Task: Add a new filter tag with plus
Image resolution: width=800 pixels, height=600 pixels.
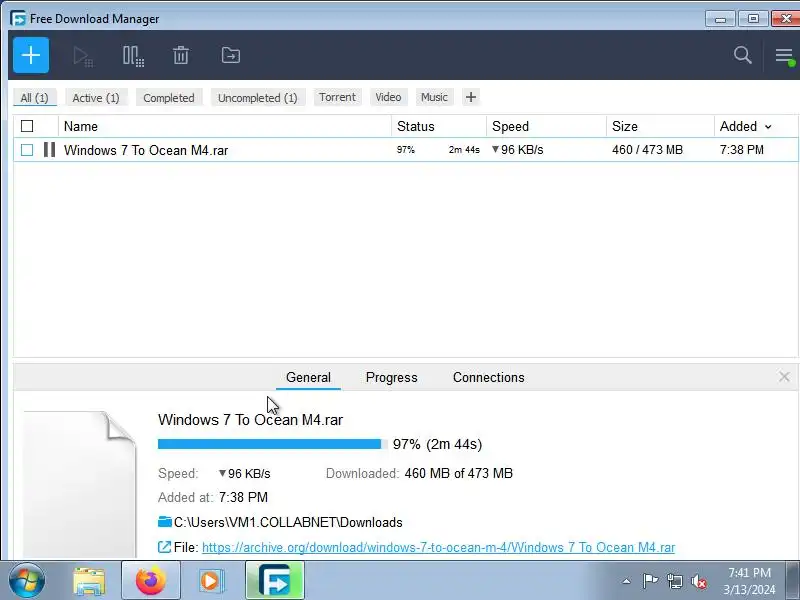Action: pos(471,97)
